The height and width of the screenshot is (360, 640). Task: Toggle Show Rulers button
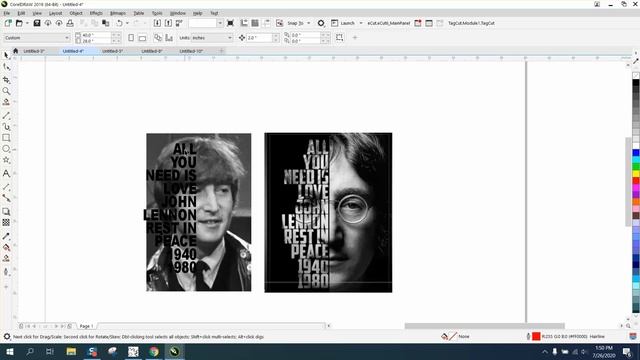[244, 23]
